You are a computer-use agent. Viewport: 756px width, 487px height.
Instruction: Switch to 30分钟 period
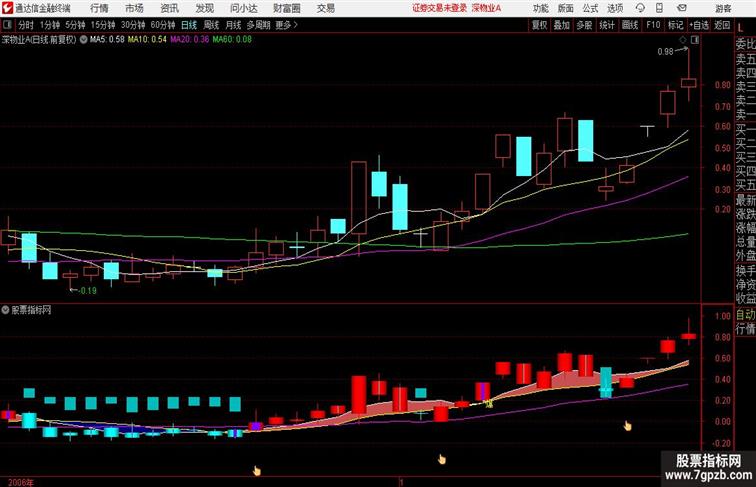(x=133, y=25)
